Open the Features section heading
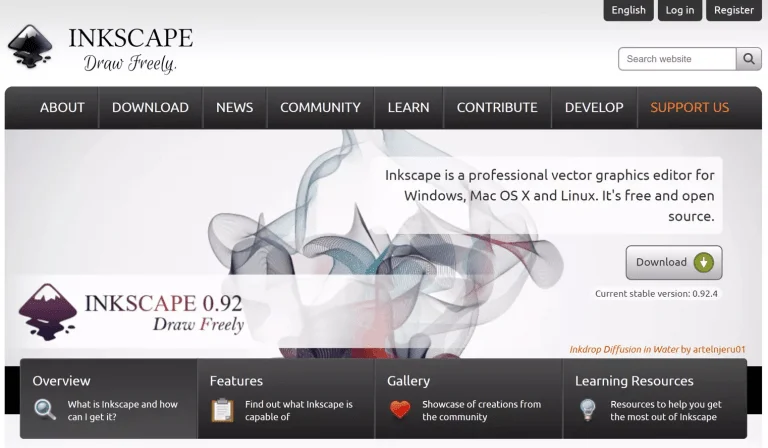The image size is (768, 448). [236, 381]
